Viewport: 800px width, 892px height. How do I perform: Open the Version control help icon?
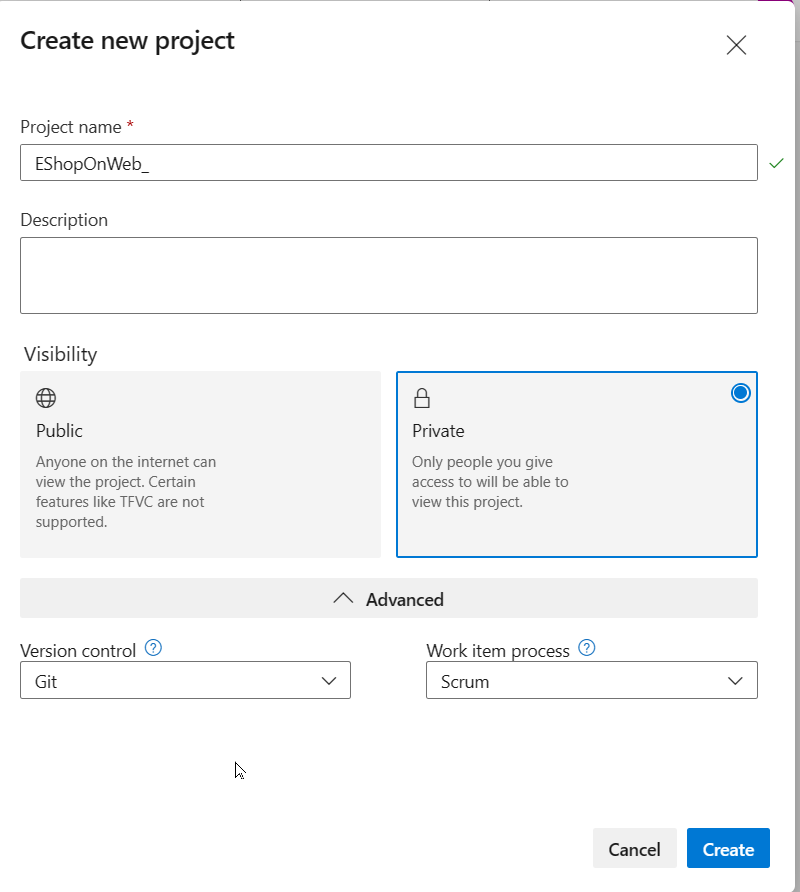[152, 648]
